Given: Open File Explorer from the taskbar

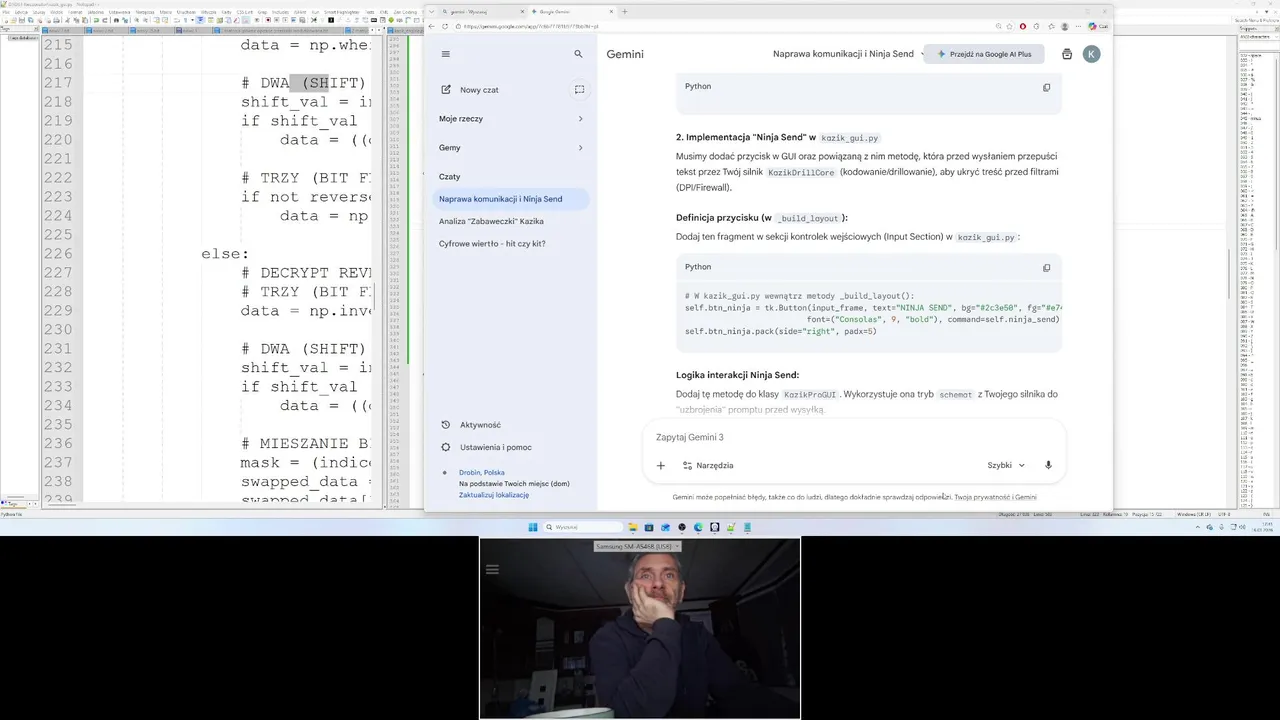Looking at the screenshot, I should click(633, 527).
